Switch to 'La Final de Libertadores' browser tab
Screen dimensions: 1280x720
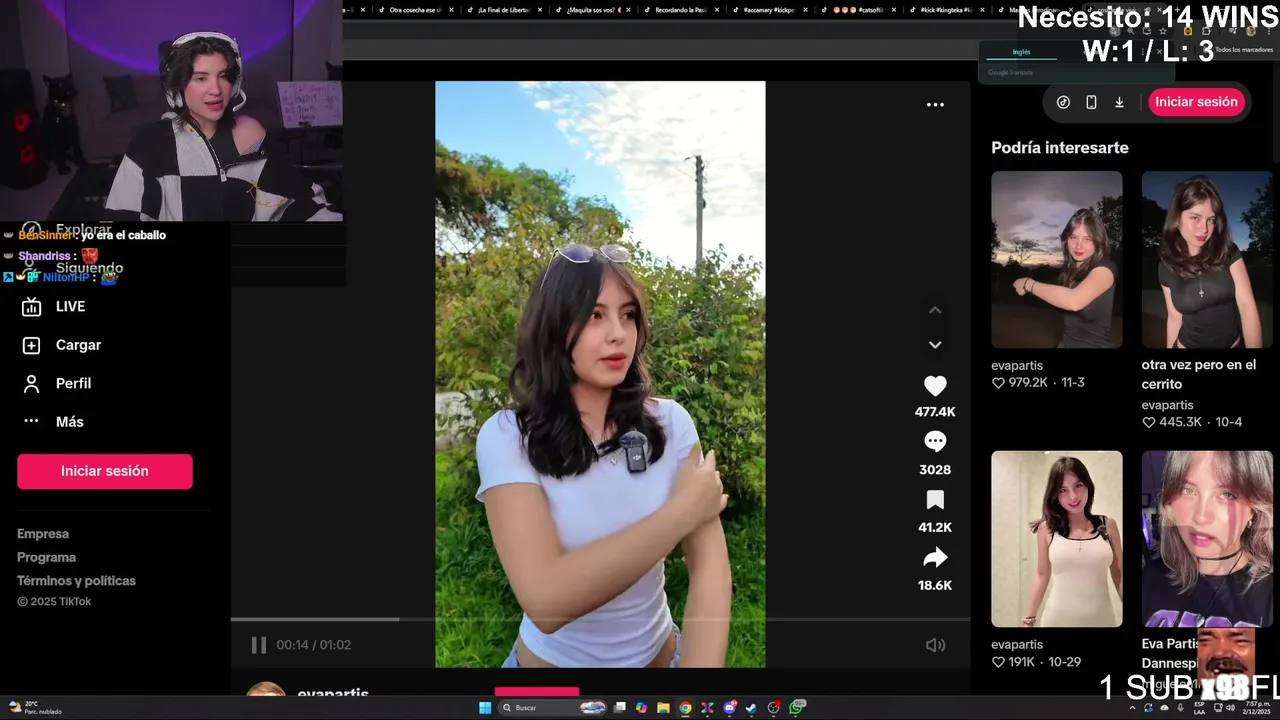pyautogui.click(x=503, y=10)
